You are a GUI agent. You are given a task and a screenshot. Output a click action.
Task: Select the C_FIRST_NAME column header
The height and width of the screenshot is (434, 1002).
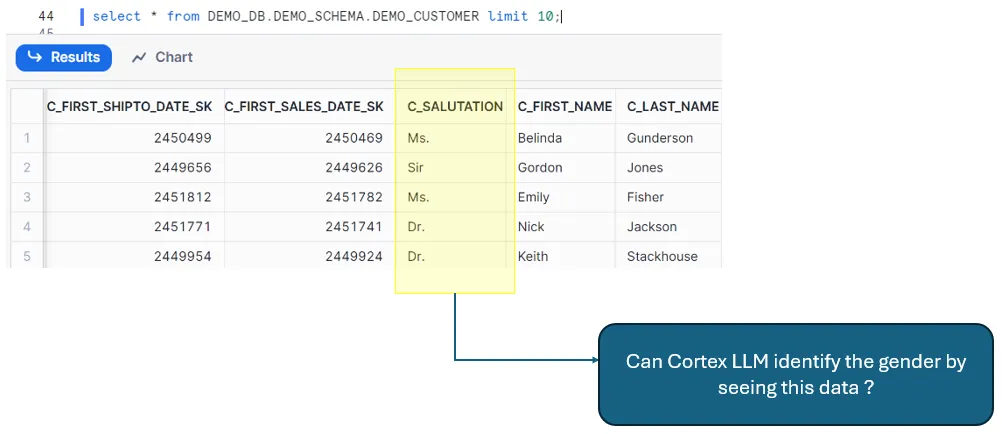[x=564, y=106]
